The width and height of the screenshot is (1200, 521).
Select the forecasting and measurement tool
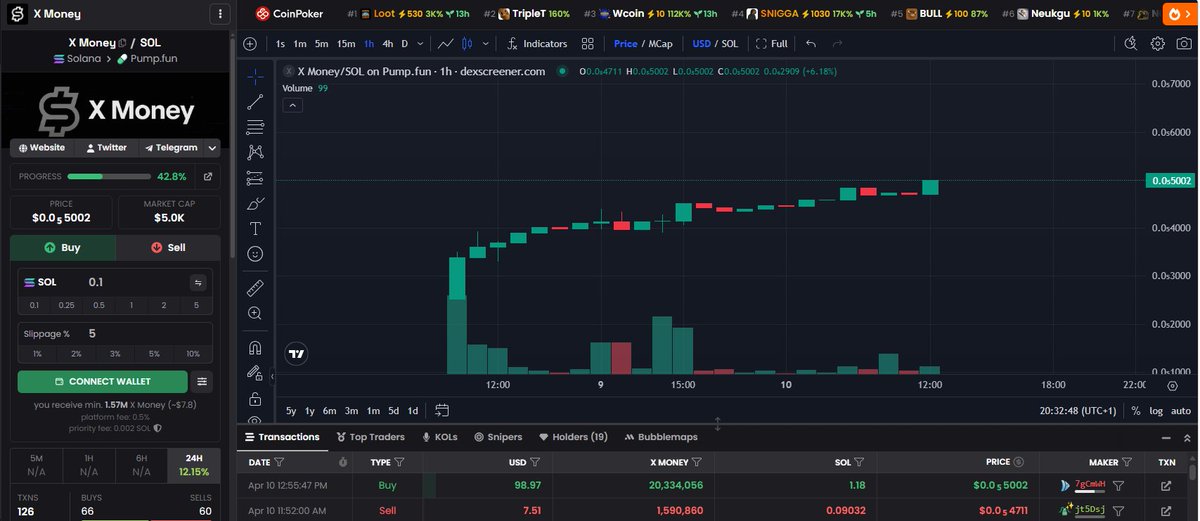(255, 178)
